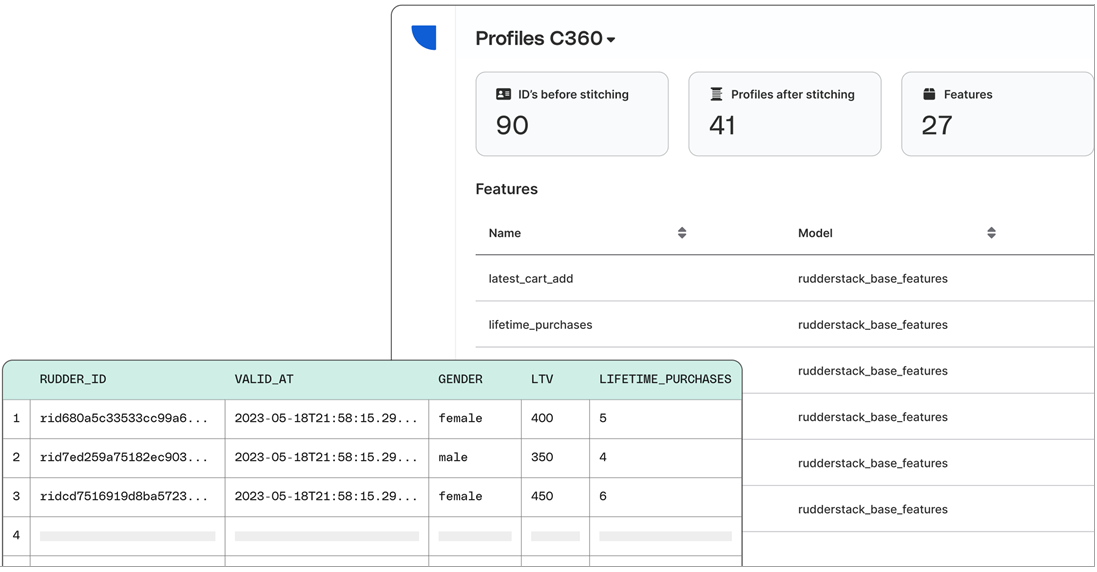Click the LTV column header

(542, 379)
